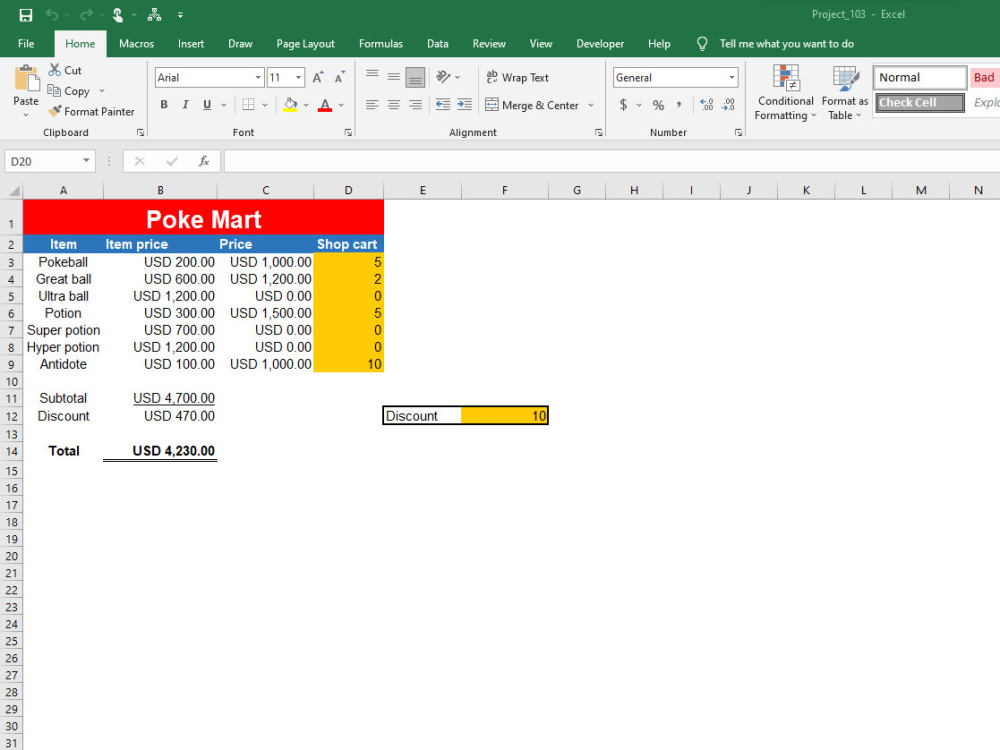This screenshot has height=750, width=1000.
Task: Select the Poke Mart title cell
Action: pos(203,217)
